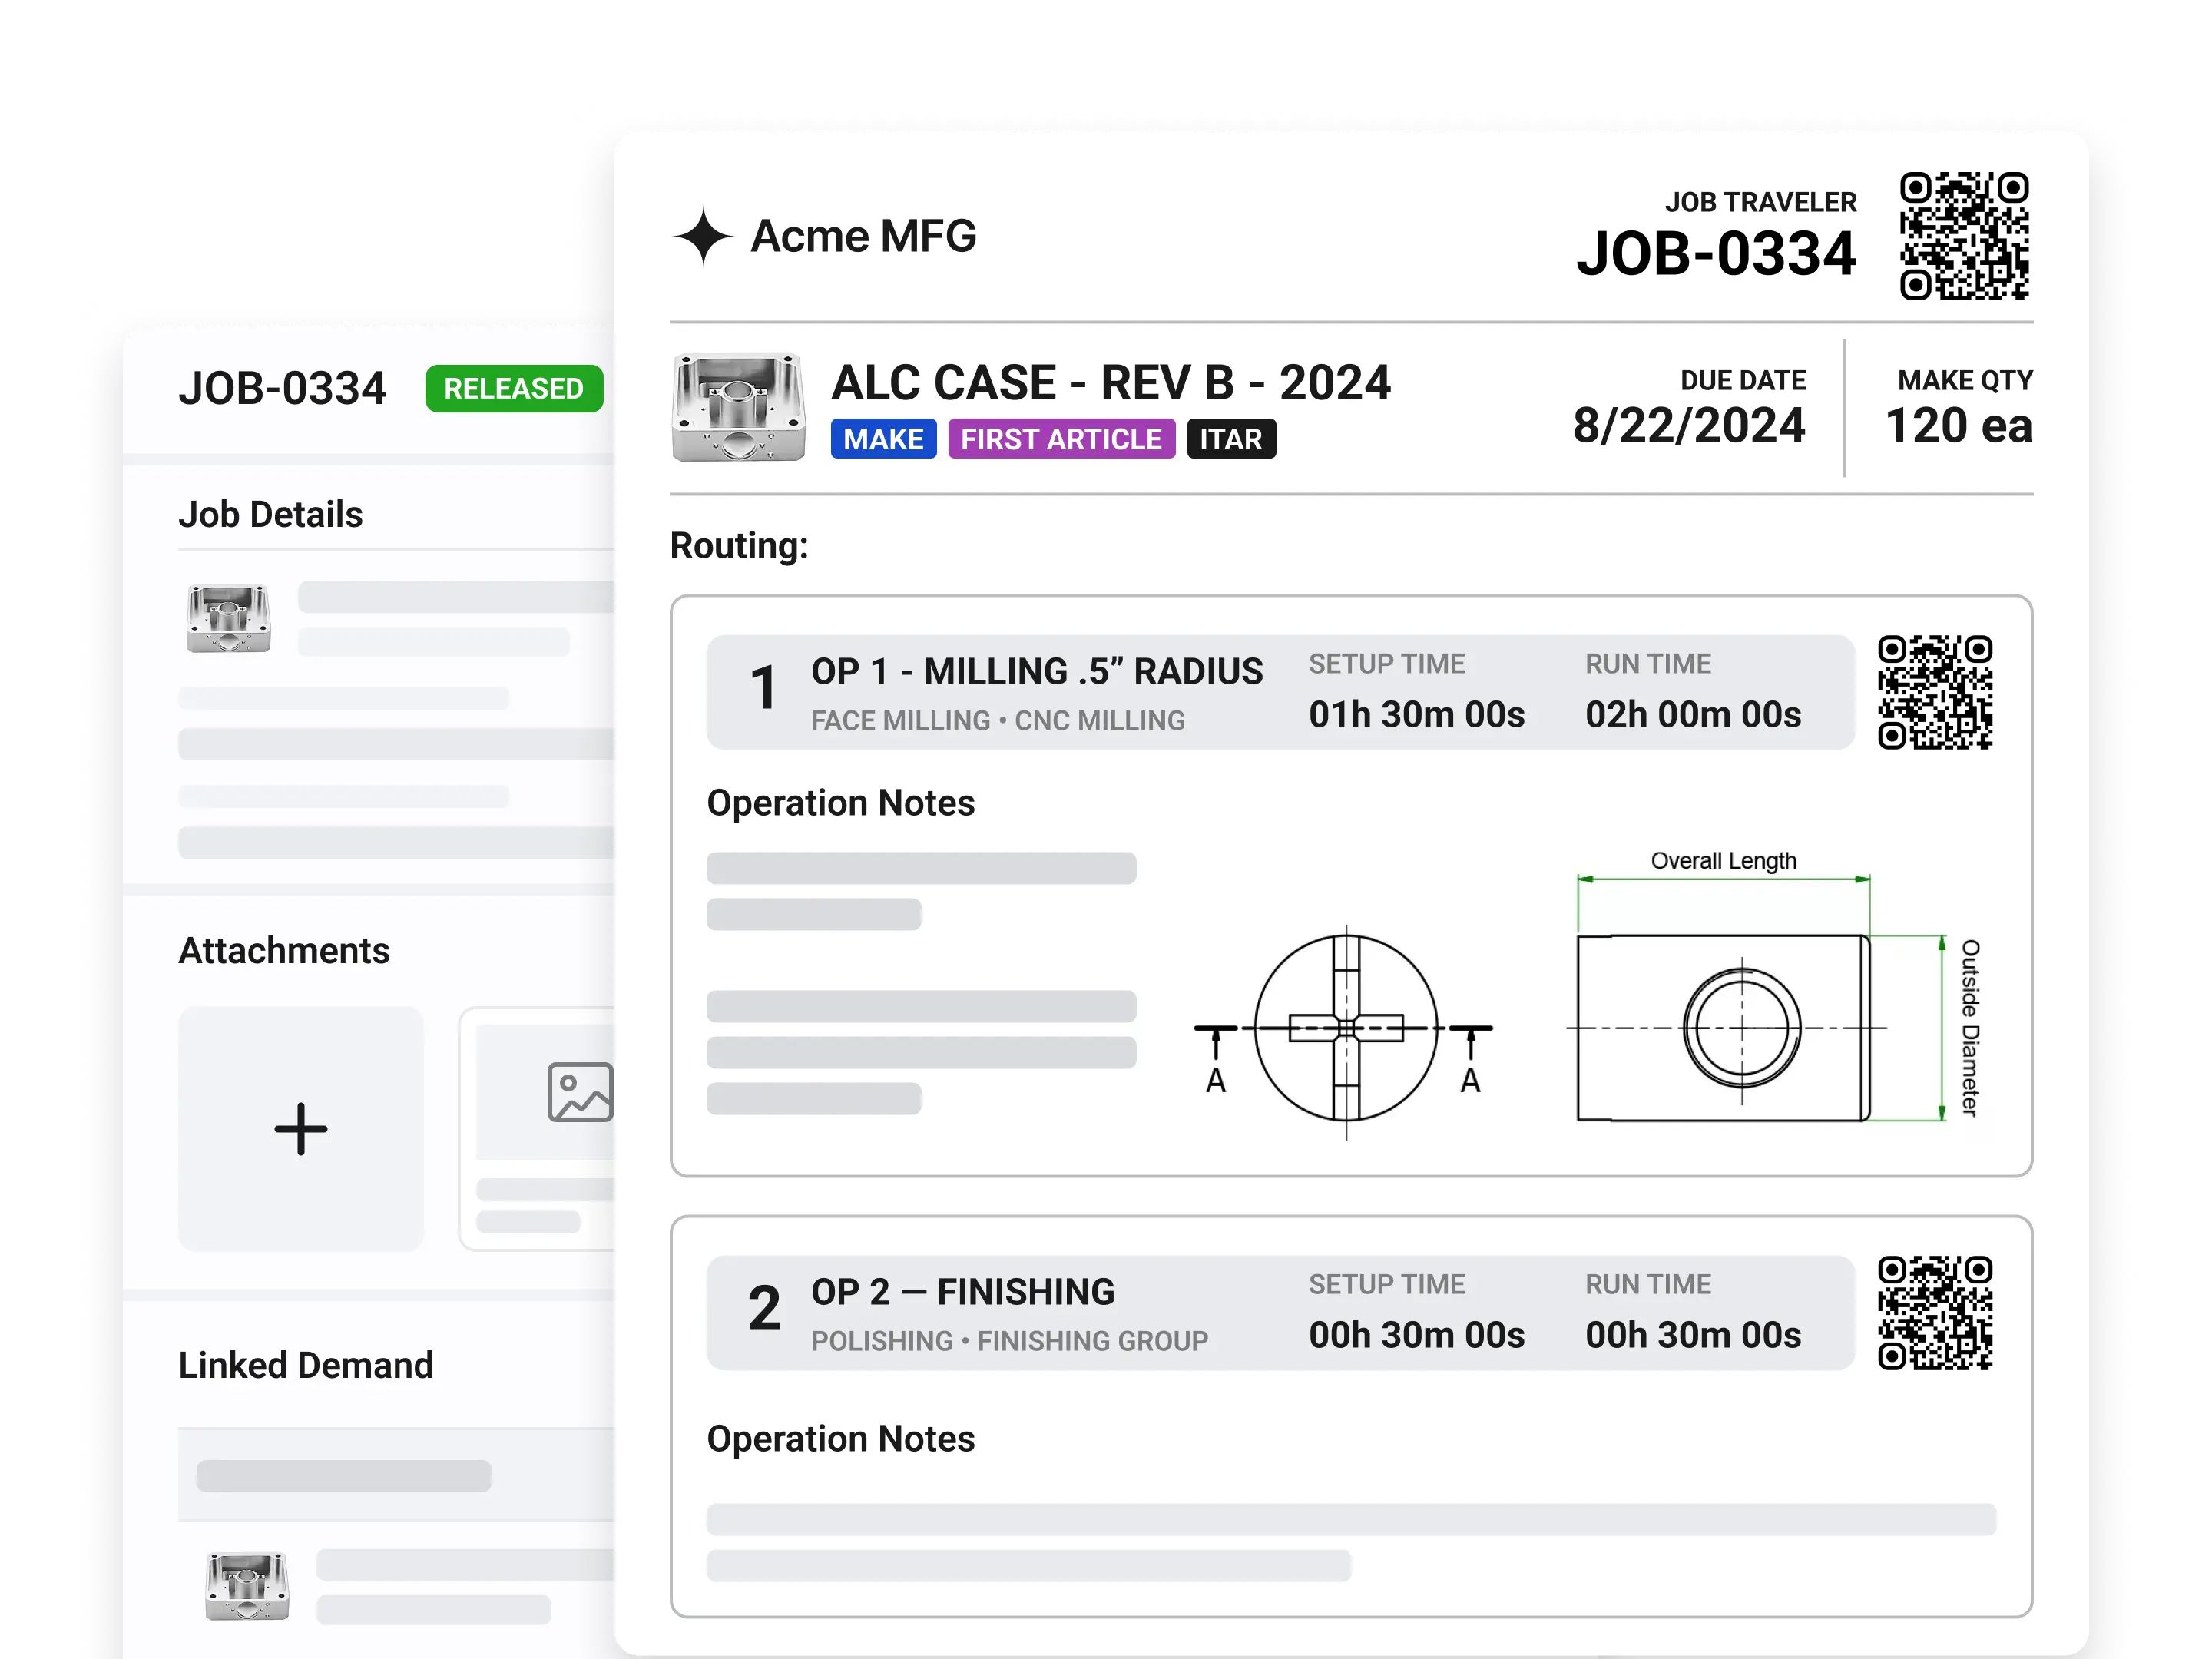Click OP 2 — FINISHING title

click(x=962, y=1292)
